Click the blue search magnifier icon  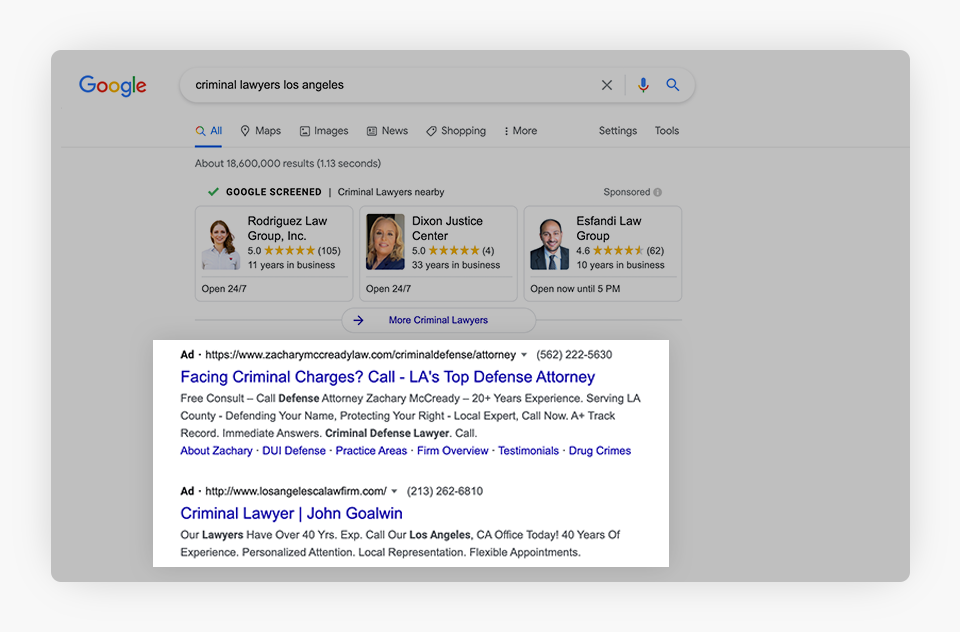pyautogui.click(x=673, y=86)
